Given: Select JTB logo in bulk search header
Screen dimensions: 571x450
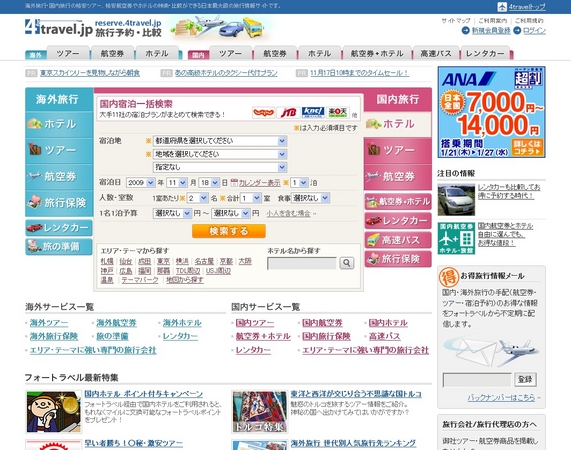Looking at the screenshot, I should tap(288, 112).
